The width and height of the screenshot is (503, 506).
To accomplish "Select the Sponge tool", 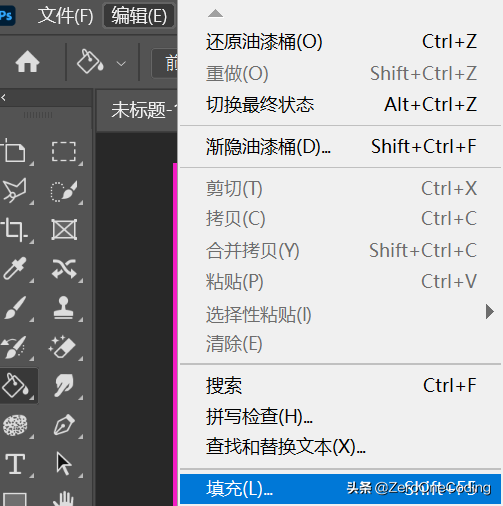I will click(15, 425).
